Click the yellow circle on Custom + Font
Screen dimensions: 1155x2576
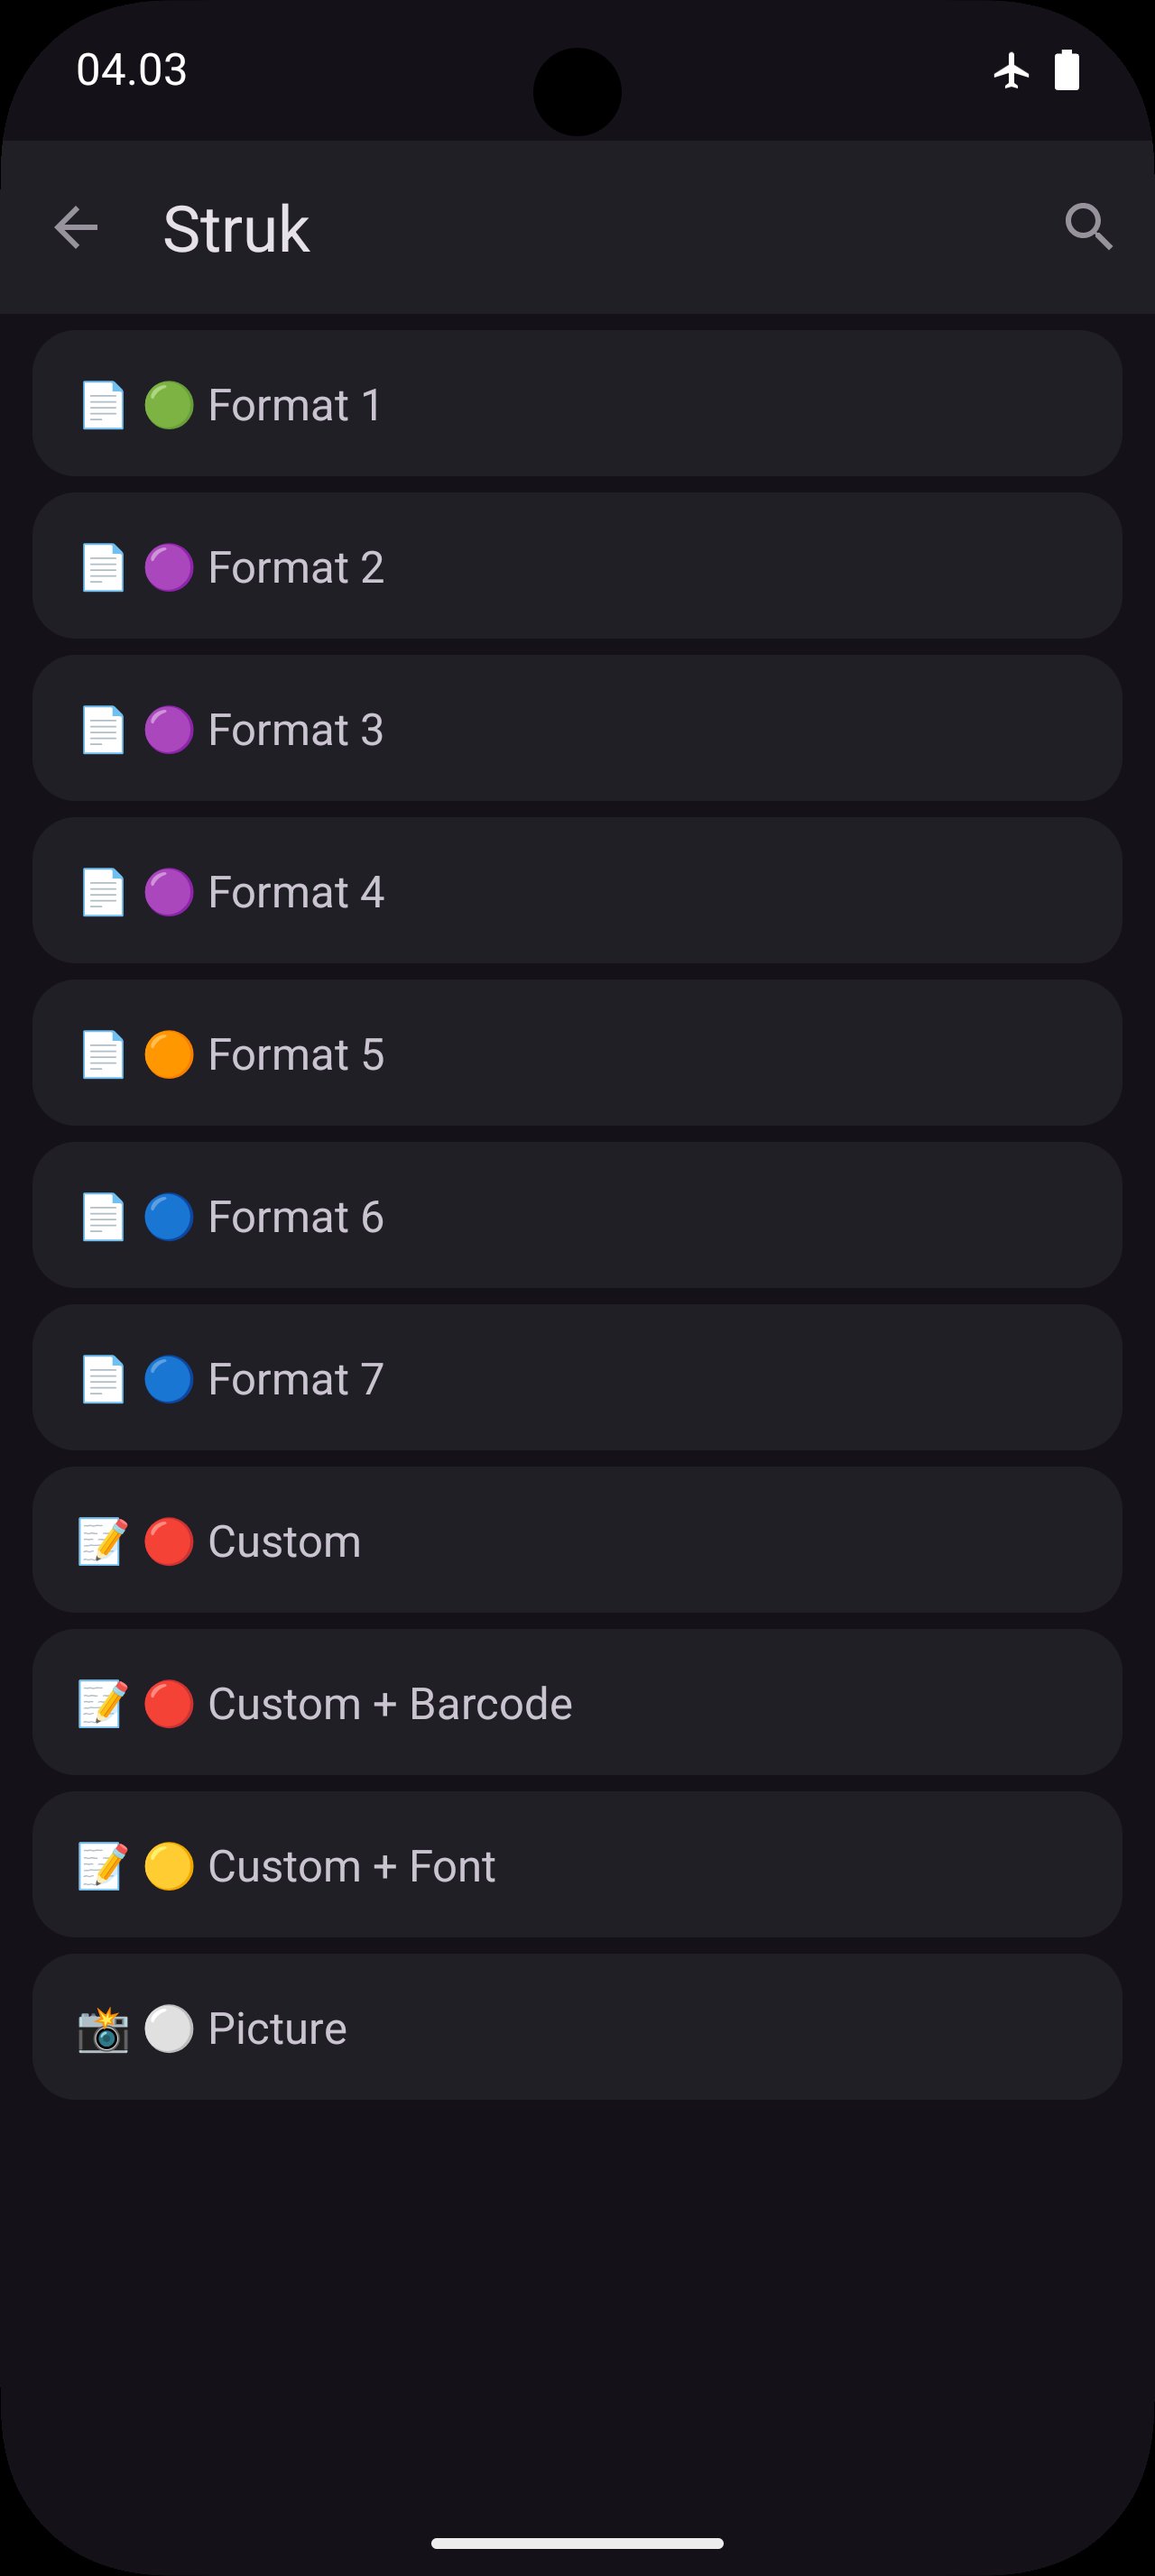click(169, 1866)
